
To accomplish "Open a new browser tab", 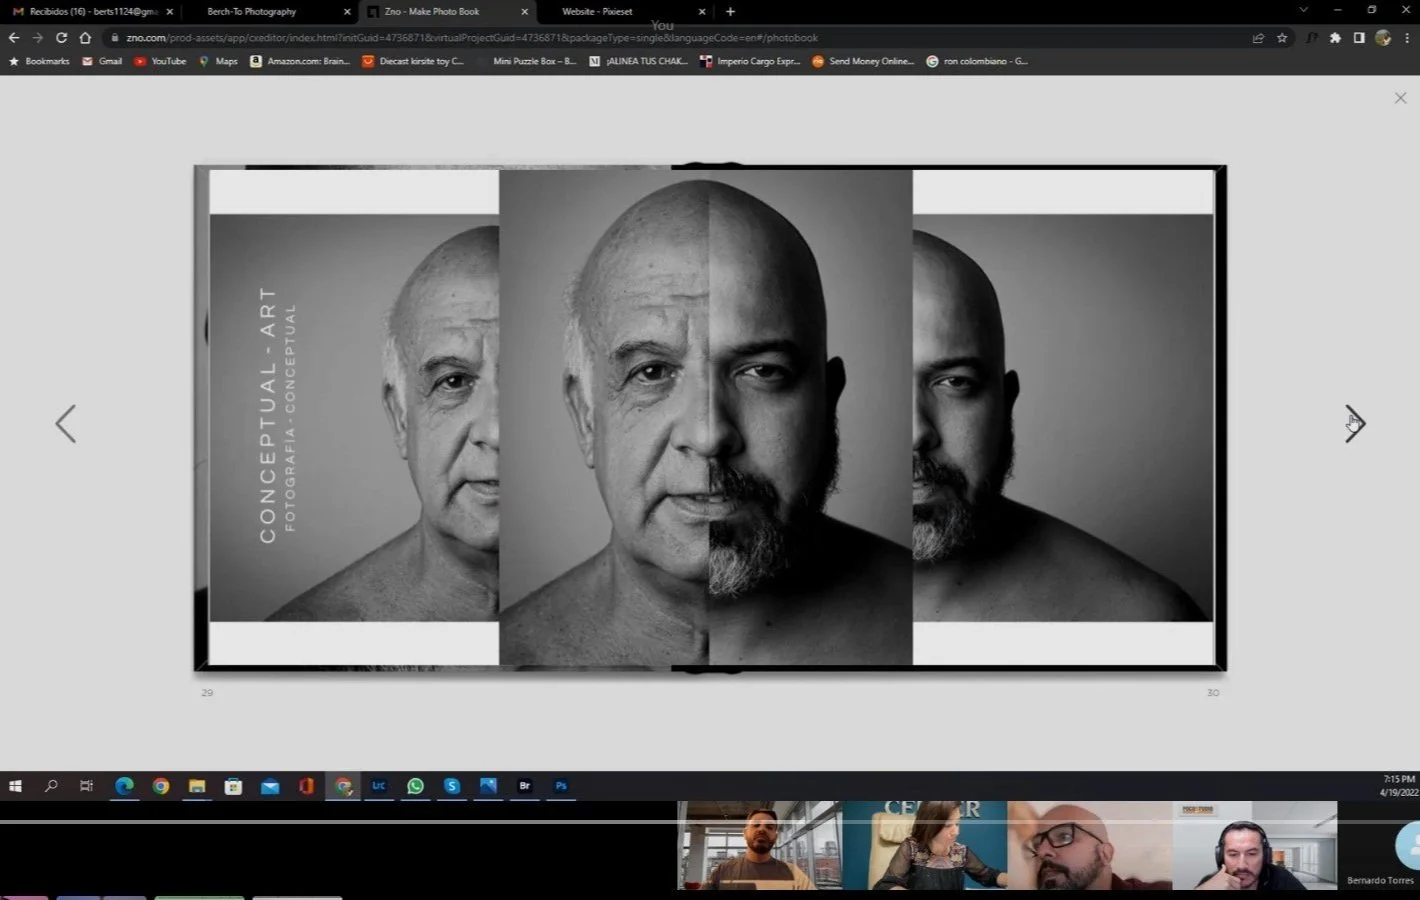I will 730,12.
